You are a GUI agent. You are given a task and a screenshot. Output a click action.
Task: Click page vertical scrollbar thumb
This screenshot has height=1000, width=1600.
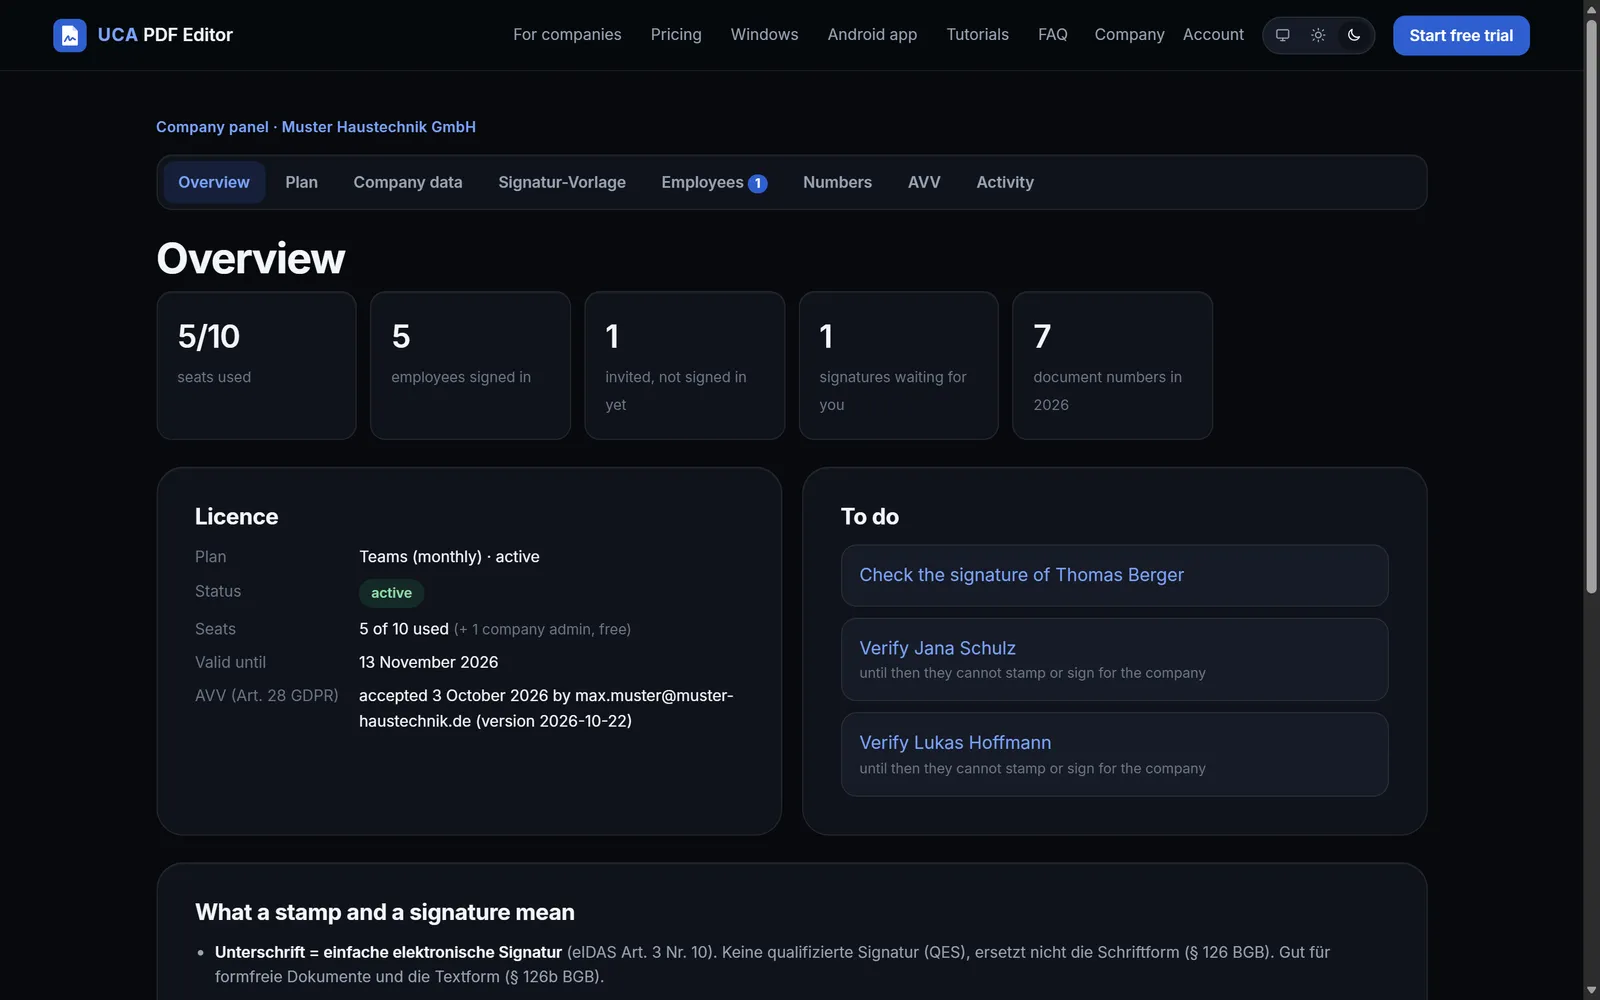coord(1591,306)
